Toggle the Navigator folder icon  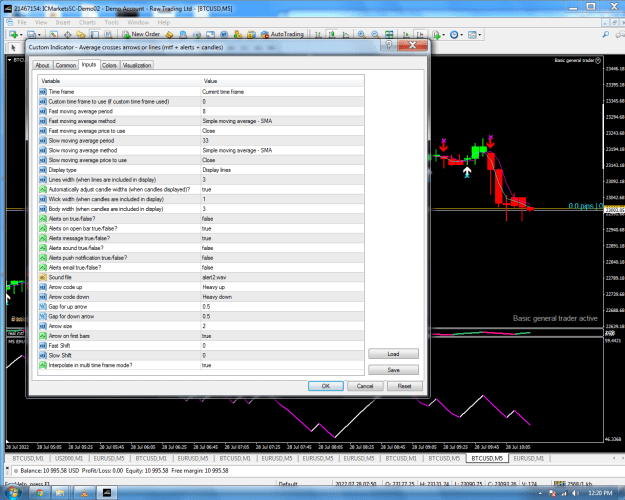pyautogui.click(x=81, y=34)
